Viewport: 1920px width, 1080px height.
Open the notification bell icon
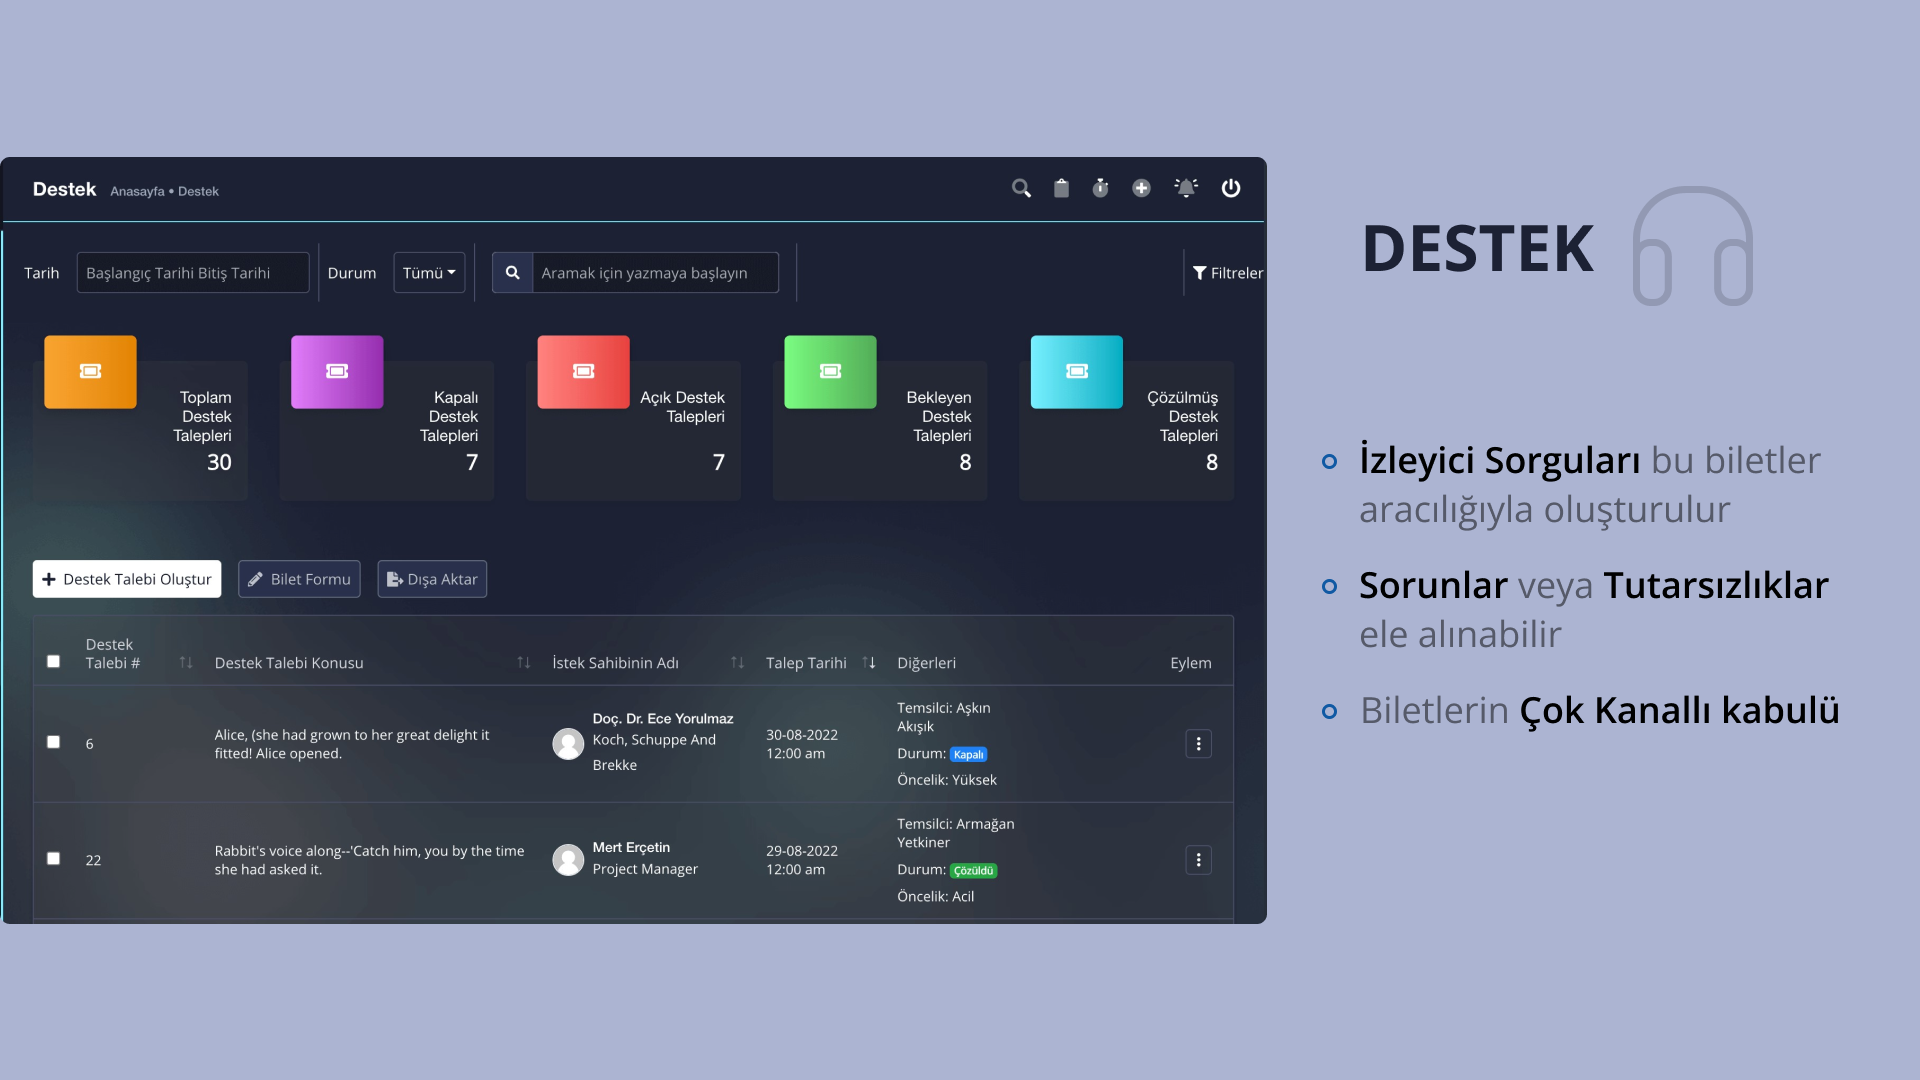pyautogui.click(x=1186, y=188)
